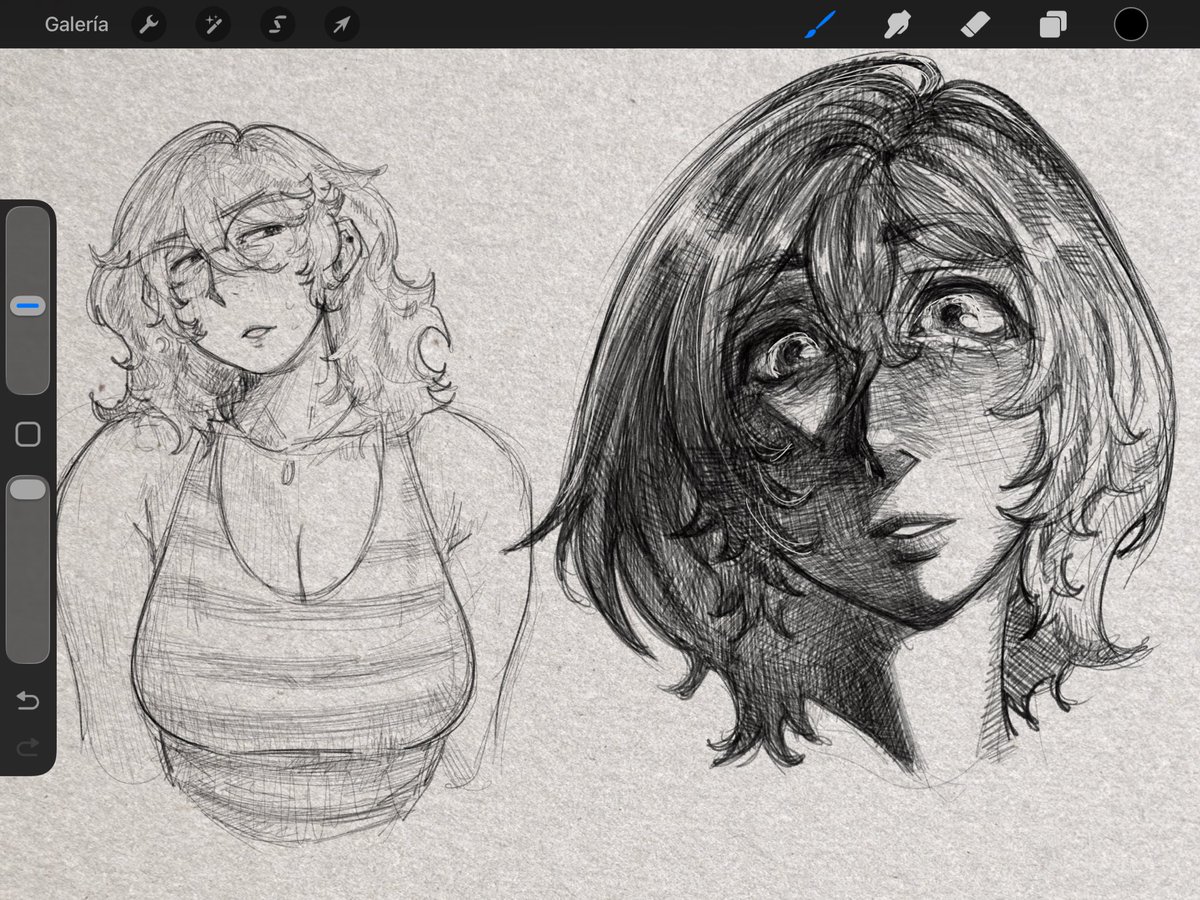This screenshot has height=900, width=1200.
Task: Open the Galería button
Action: (x=76, y=24)
